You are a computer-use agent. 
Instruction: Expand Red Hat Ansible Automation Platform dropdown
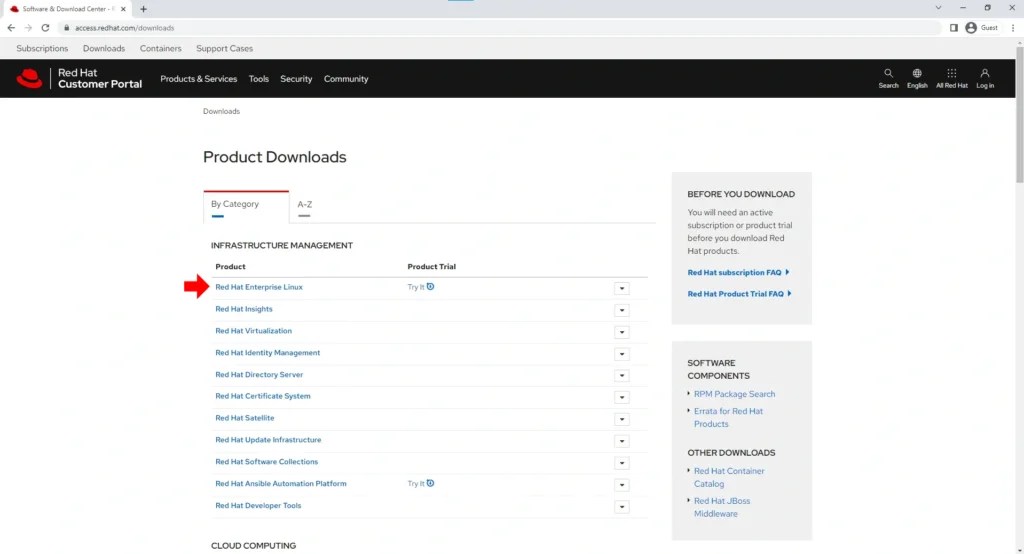point(622,485)
